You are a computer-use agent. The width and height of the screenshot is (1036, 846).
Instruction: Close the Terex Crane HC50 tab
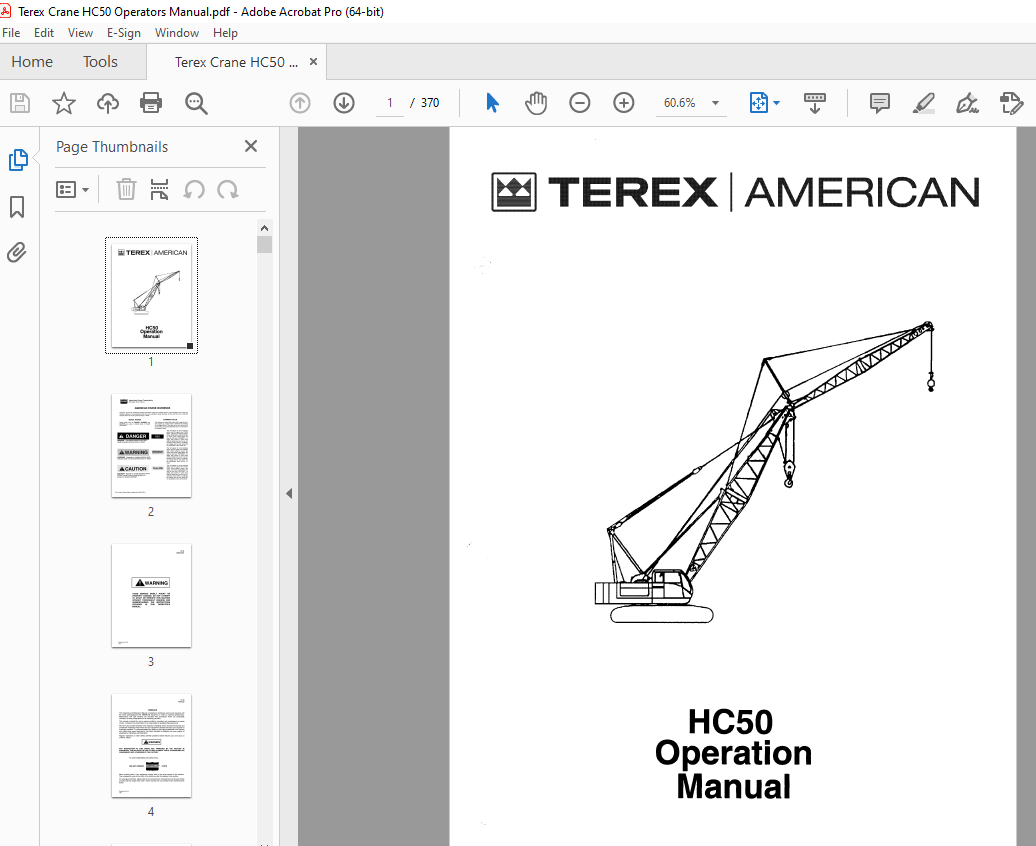[x=313, y=61]
